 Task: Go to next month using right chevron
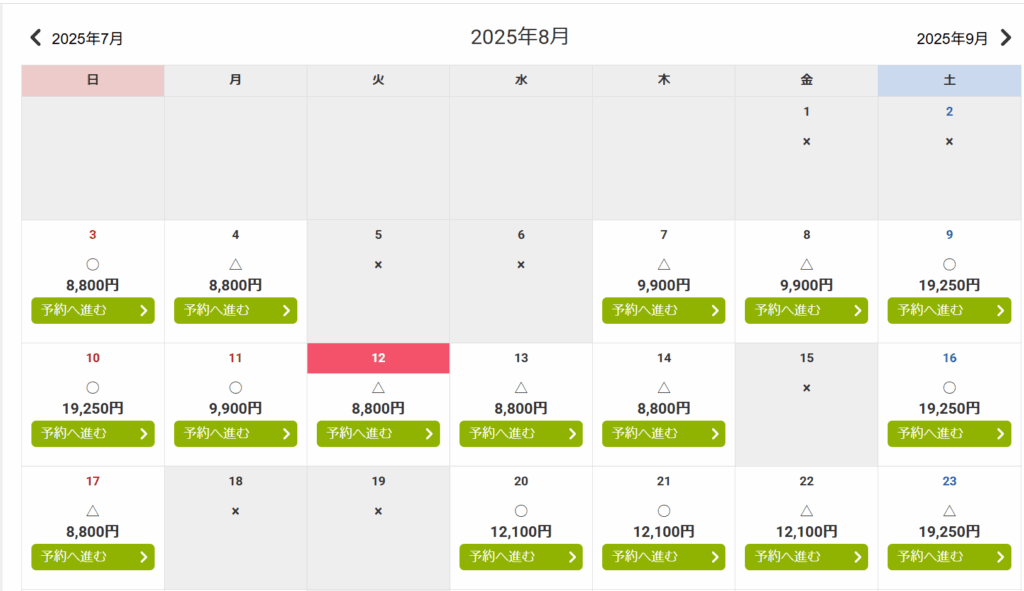click(1006, 38)
